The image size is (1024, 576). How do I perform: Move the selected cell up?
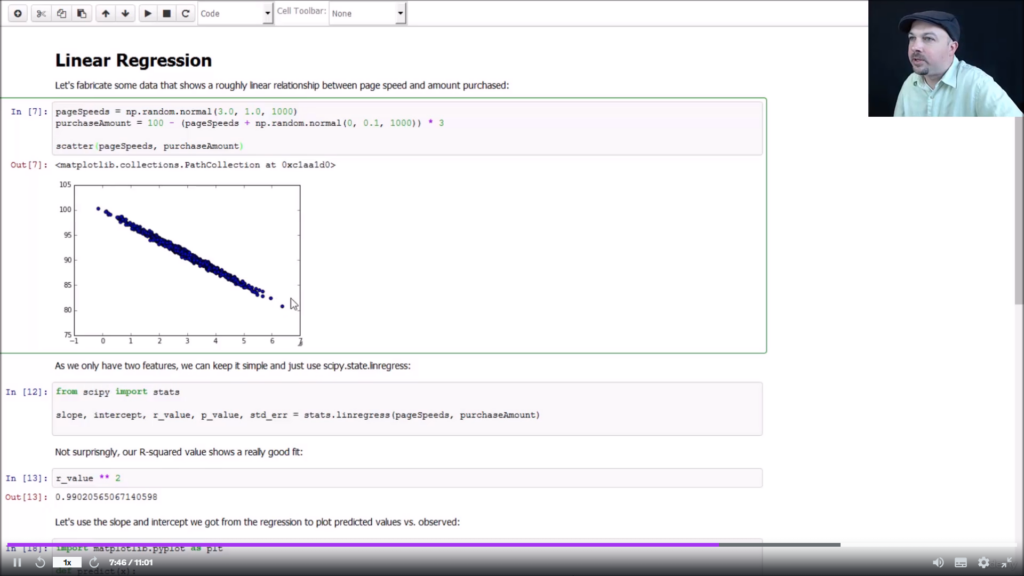pos(105,13)
